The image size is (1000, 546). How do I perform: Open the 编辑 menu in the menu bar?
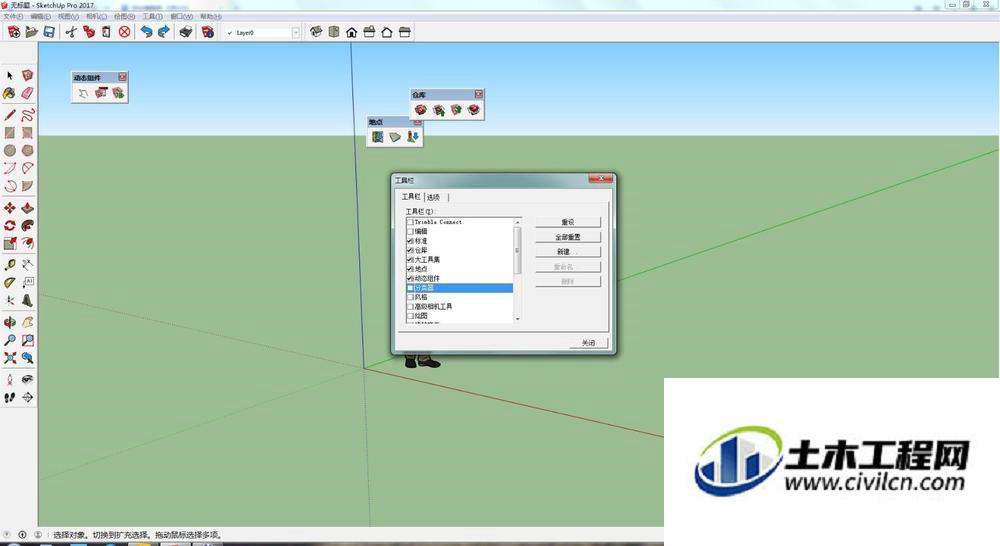click(x=40, y=16)
